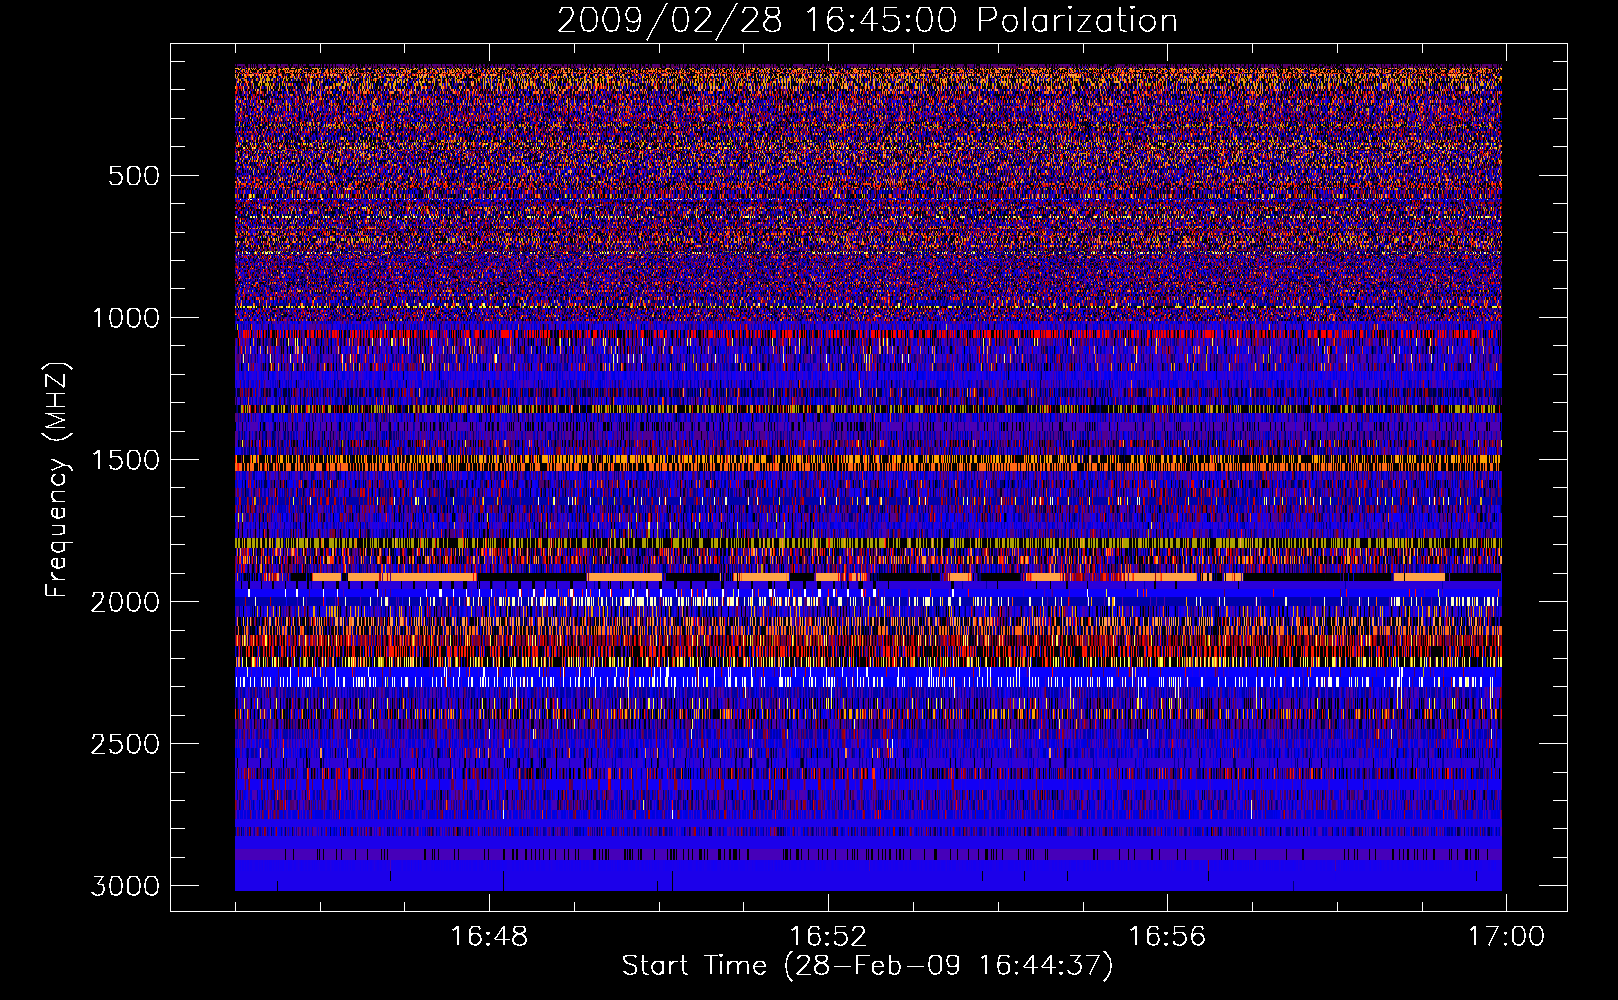Screen dimensions: 1618x1000
Task: Click the 1500 frequency tick label
Action: point(125,460)
